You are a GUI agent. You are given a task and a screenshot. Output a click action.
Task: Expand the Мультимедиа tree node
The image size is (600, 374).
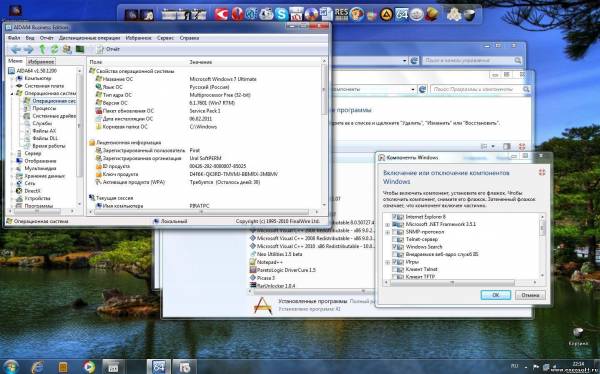click(x=12, y=168)
